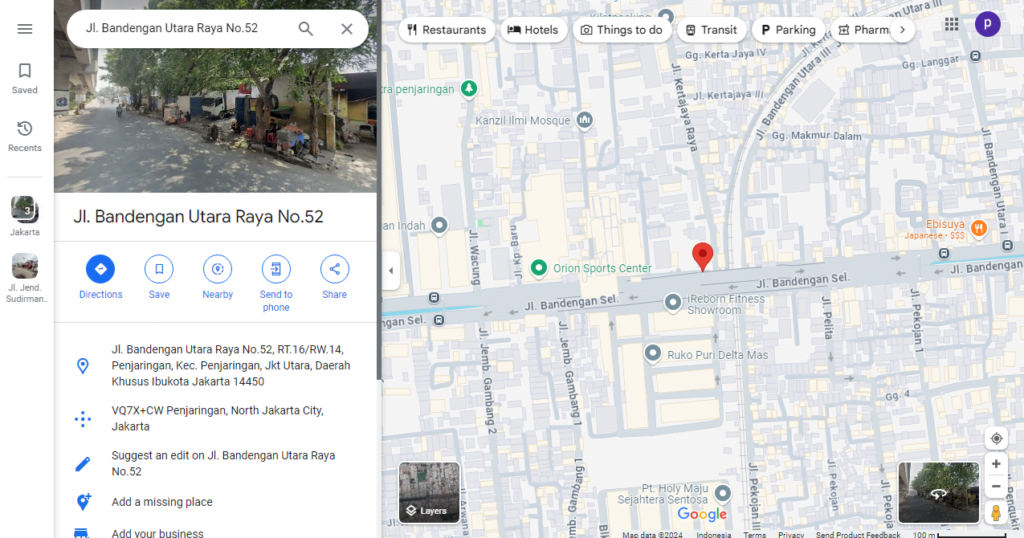The height and width of the screenshot is (538, 1024).
Task: Click the search magnifier icon
Action: click(x=306, y=29)
